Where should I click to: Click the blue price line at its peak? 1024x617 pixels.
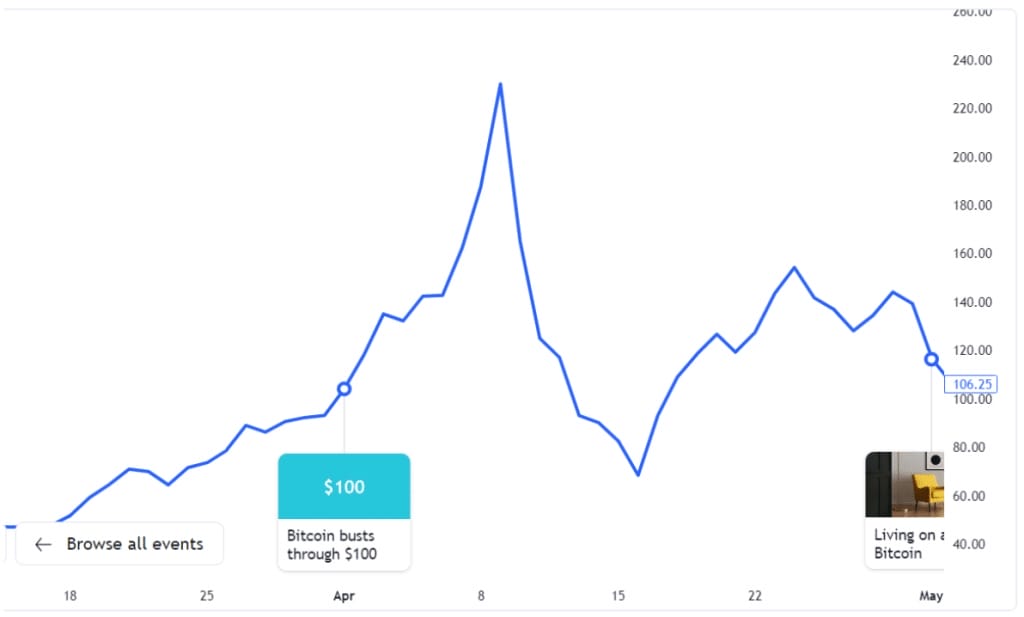[x=500, y=85]
